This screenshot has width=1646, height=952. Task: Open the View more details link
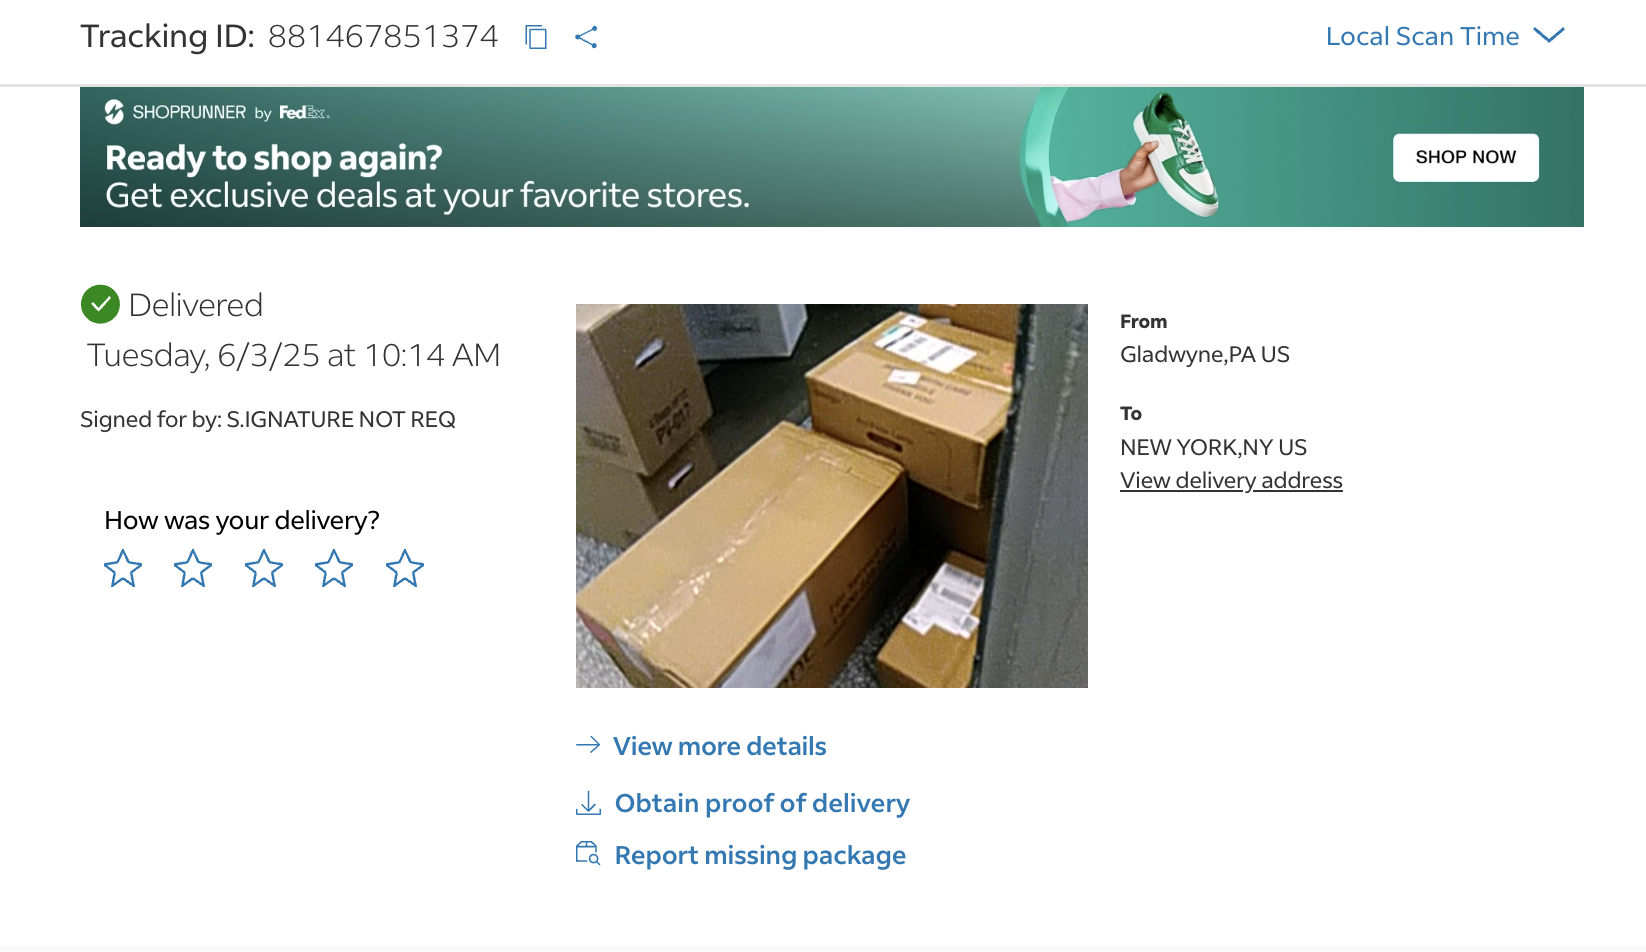pos(720,746)
